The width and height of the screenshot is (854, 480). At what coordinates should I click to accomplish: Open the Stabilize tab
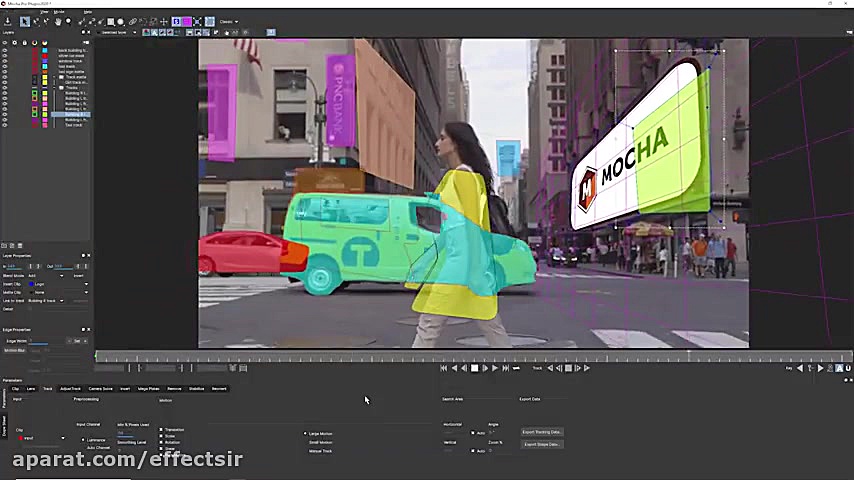[x=196, y=389]
